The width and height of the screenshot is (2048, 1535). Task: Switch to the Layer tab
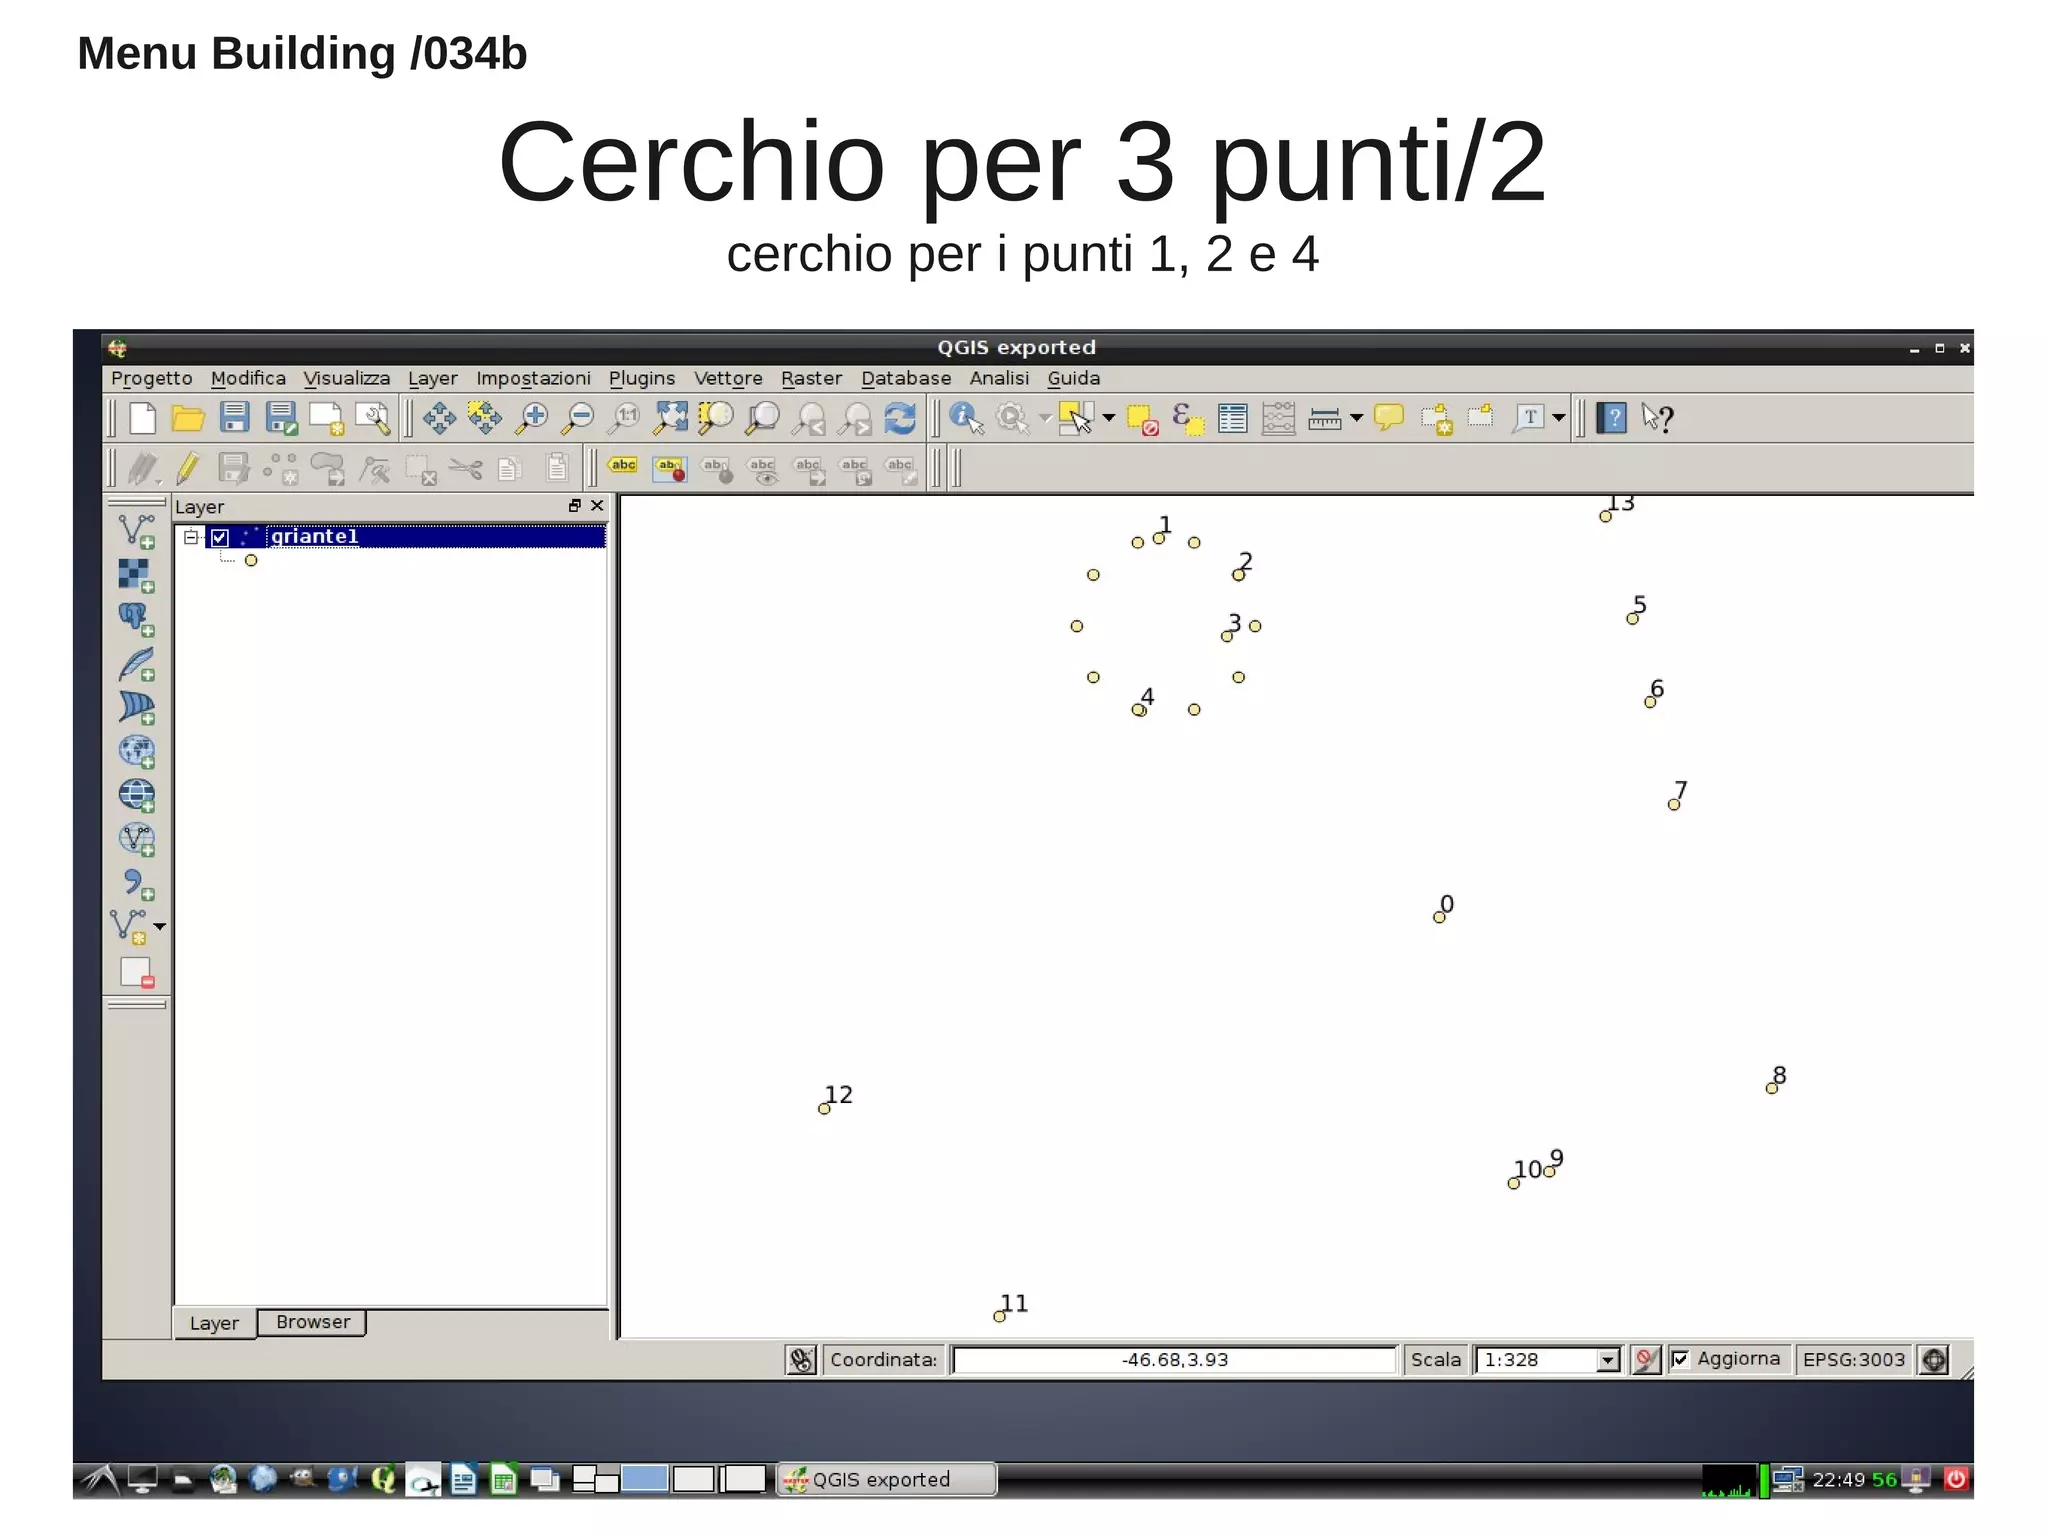[x=214, y=1323]
